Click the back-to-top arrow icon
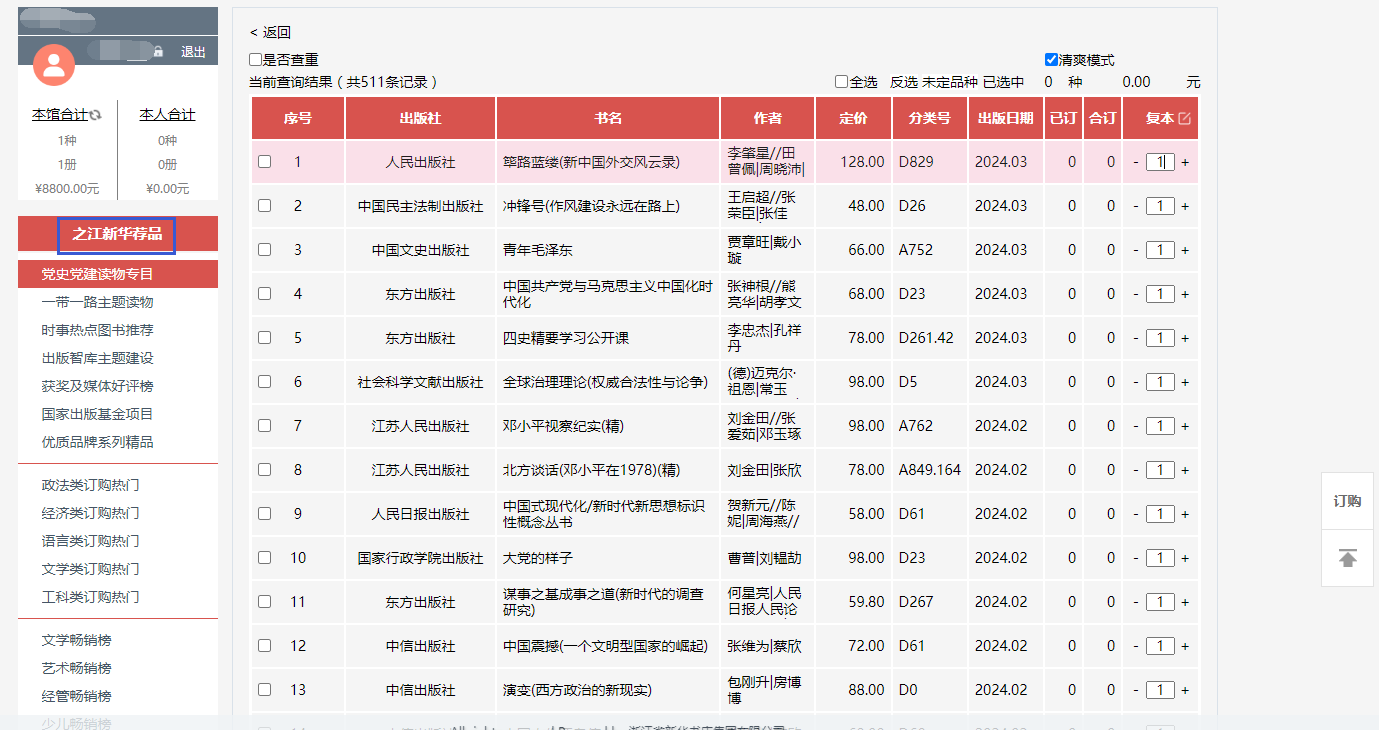This screenshot has width=1379, height=730. [1347, 558]
